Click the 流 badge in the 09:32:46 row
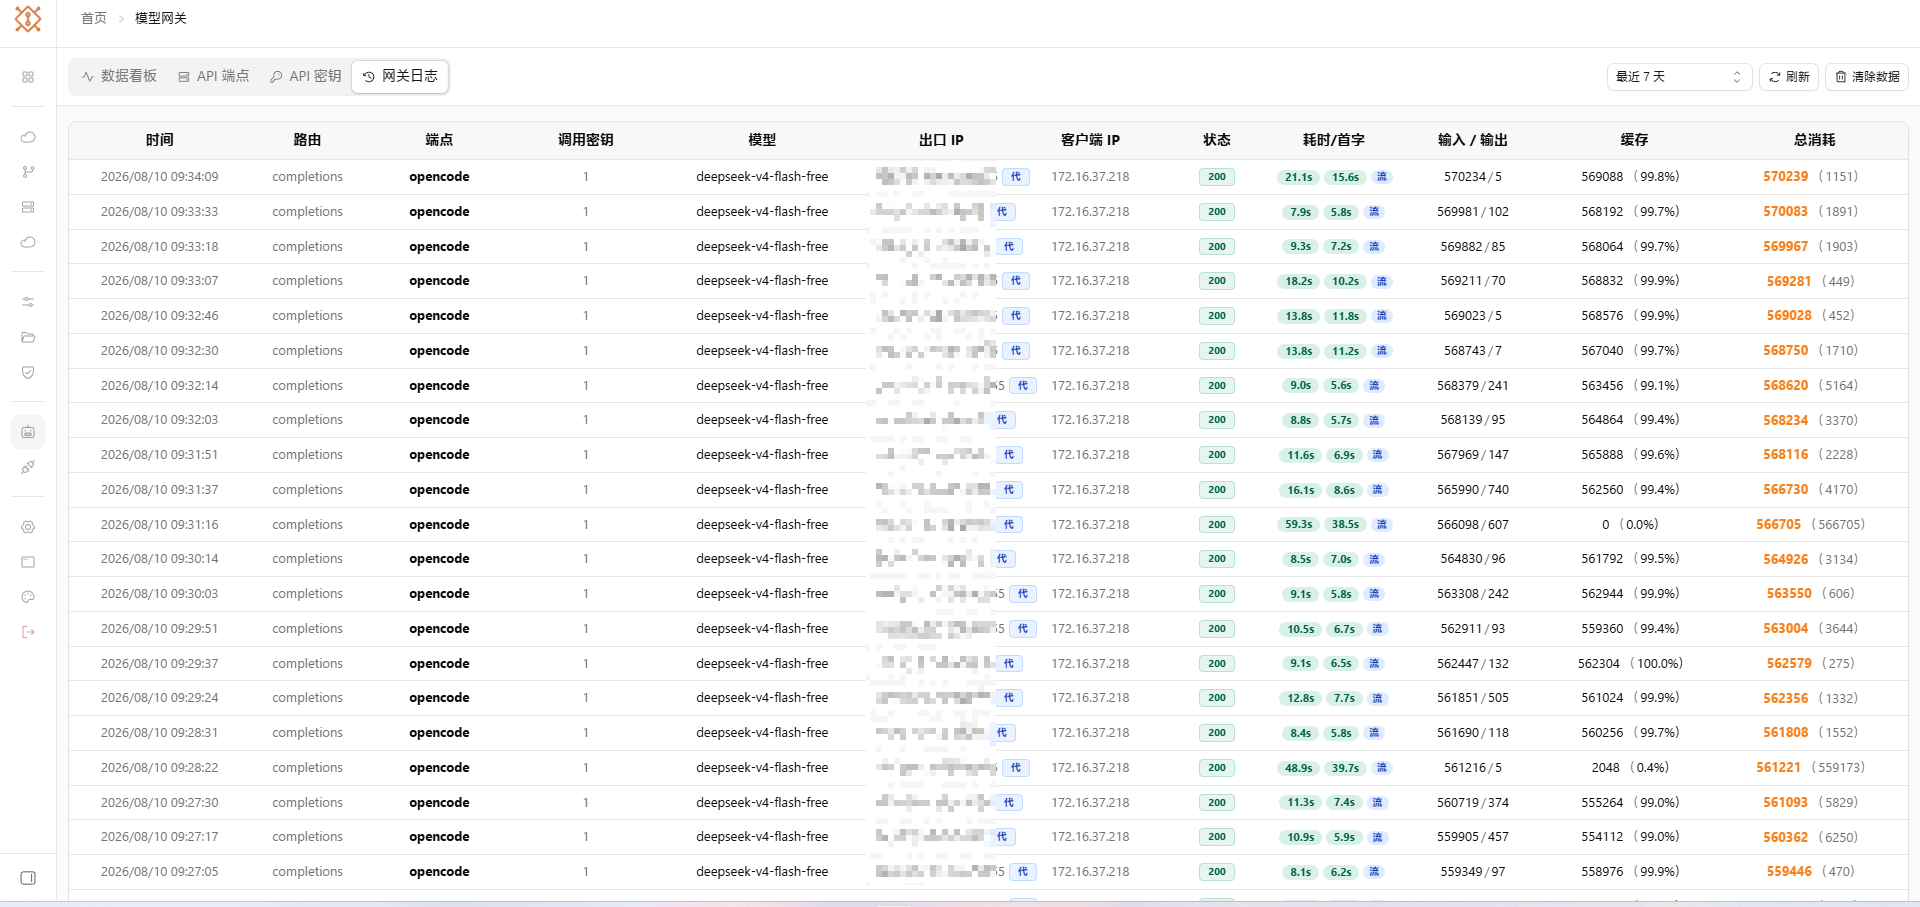The width and height of the screenshot is (1920, 907). click(x=1382, y=316)
